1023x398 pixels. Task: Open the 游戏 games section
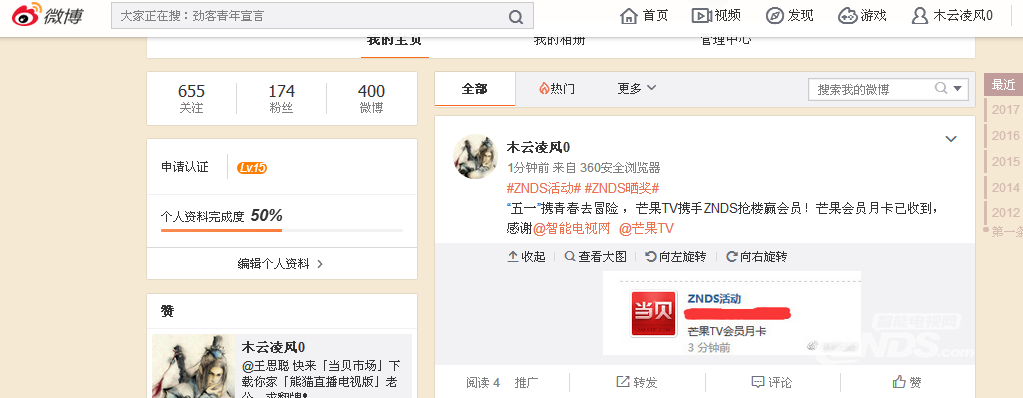[x=863, y=16]
